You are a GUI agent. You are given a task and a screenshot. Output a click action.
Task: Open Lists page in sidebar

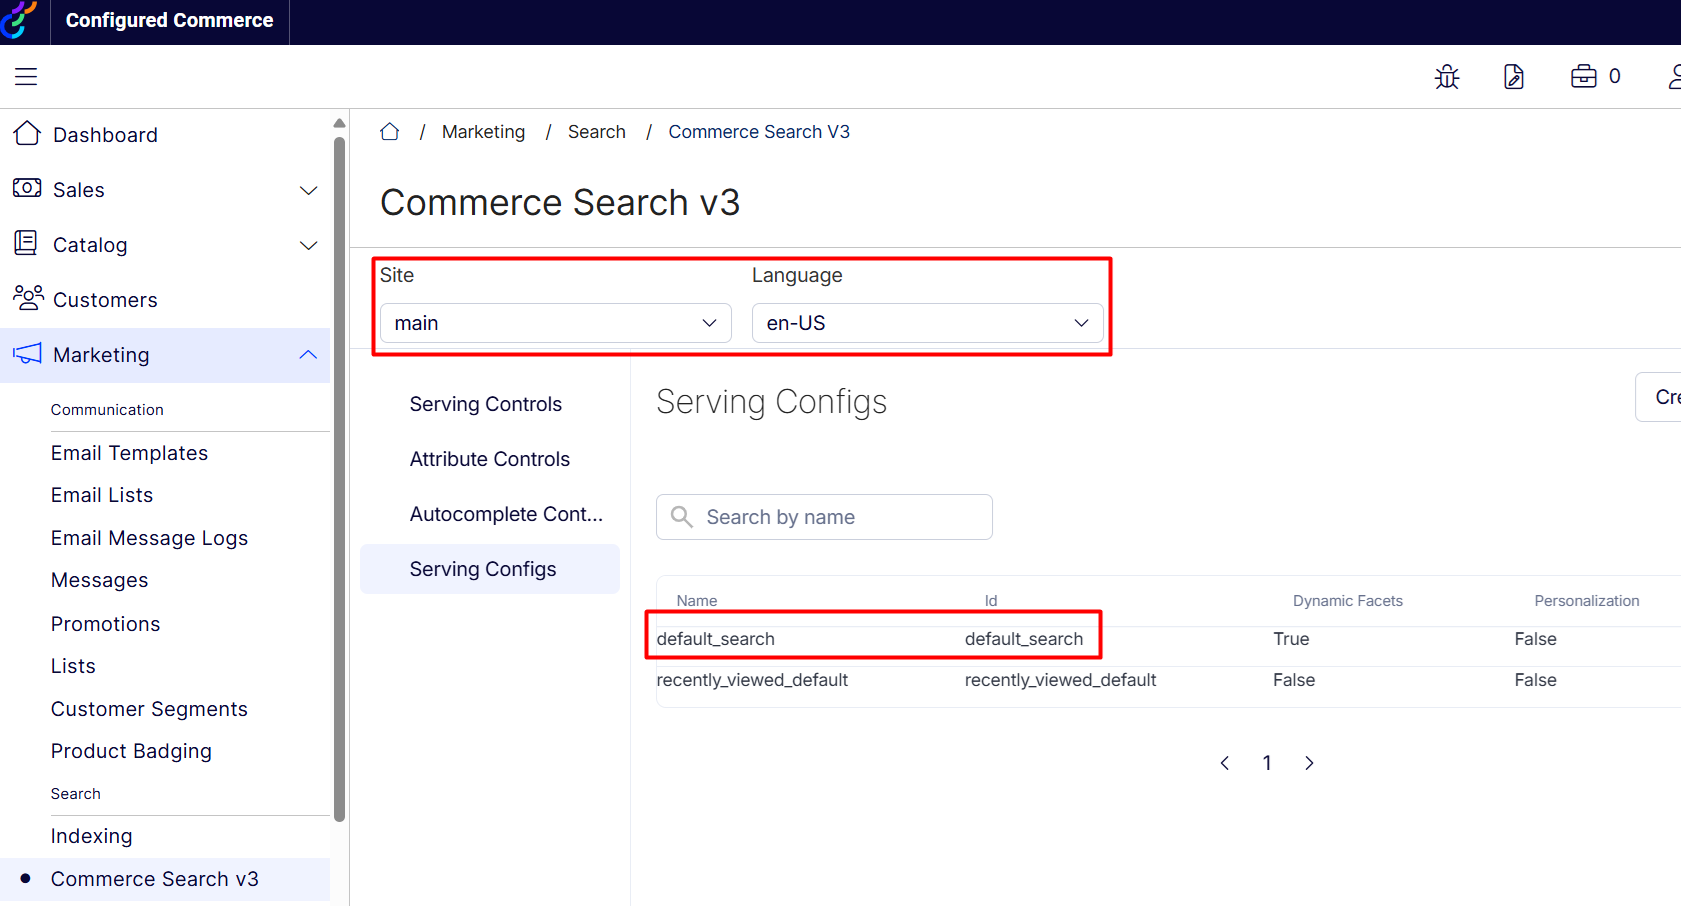(x=74, y=666)
